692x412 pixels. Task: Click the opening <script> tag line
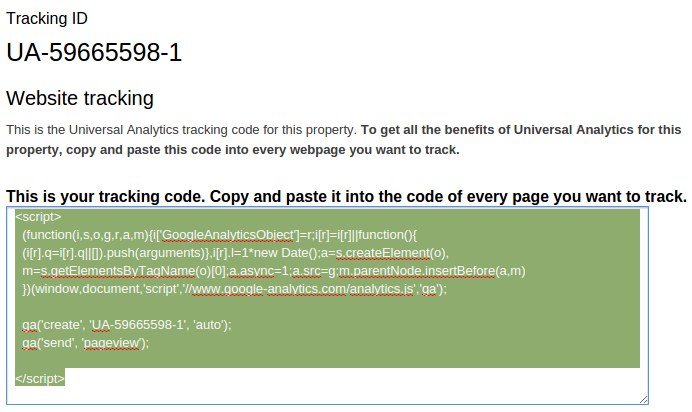(39, 216)
